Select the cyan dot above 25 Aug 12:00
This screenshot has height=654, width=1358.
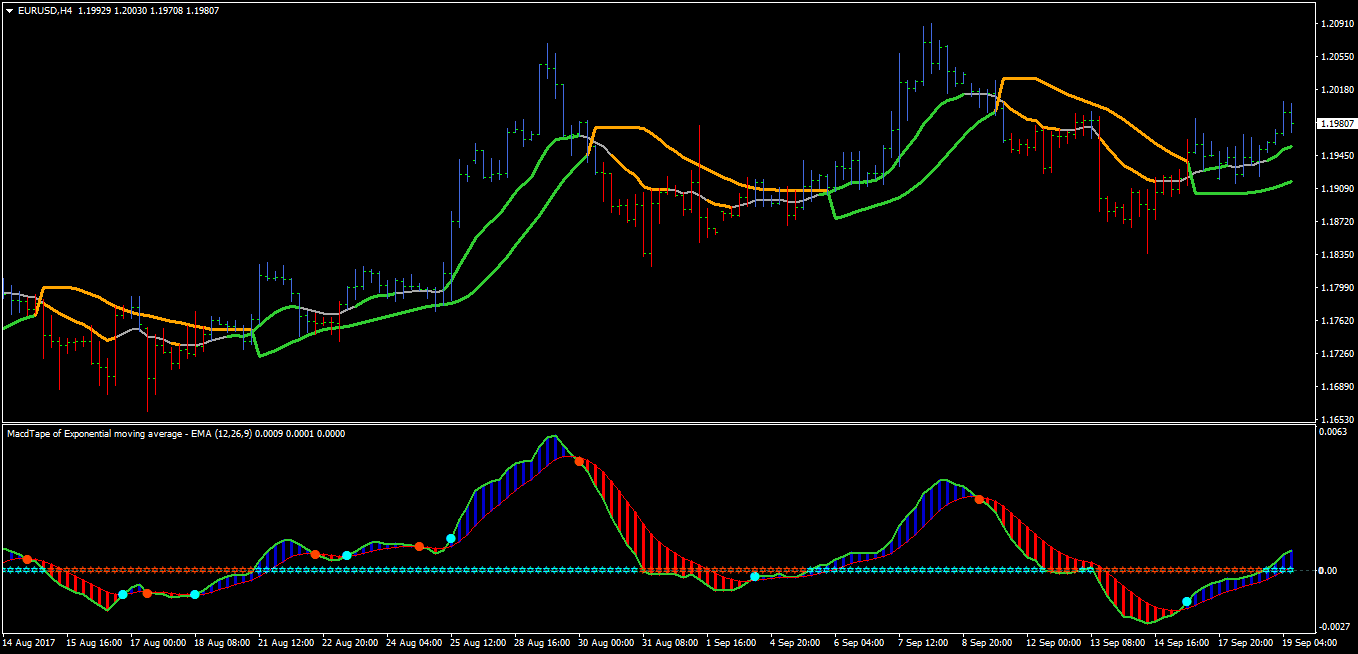click(x=451, y=539)
